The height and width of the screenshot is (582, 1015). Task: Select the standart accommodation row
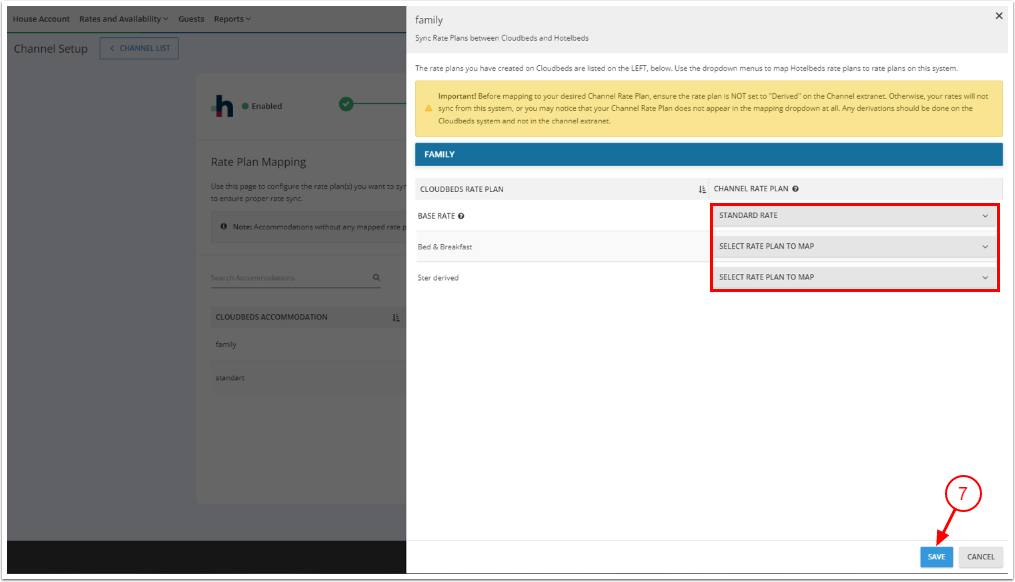[231, 378]
